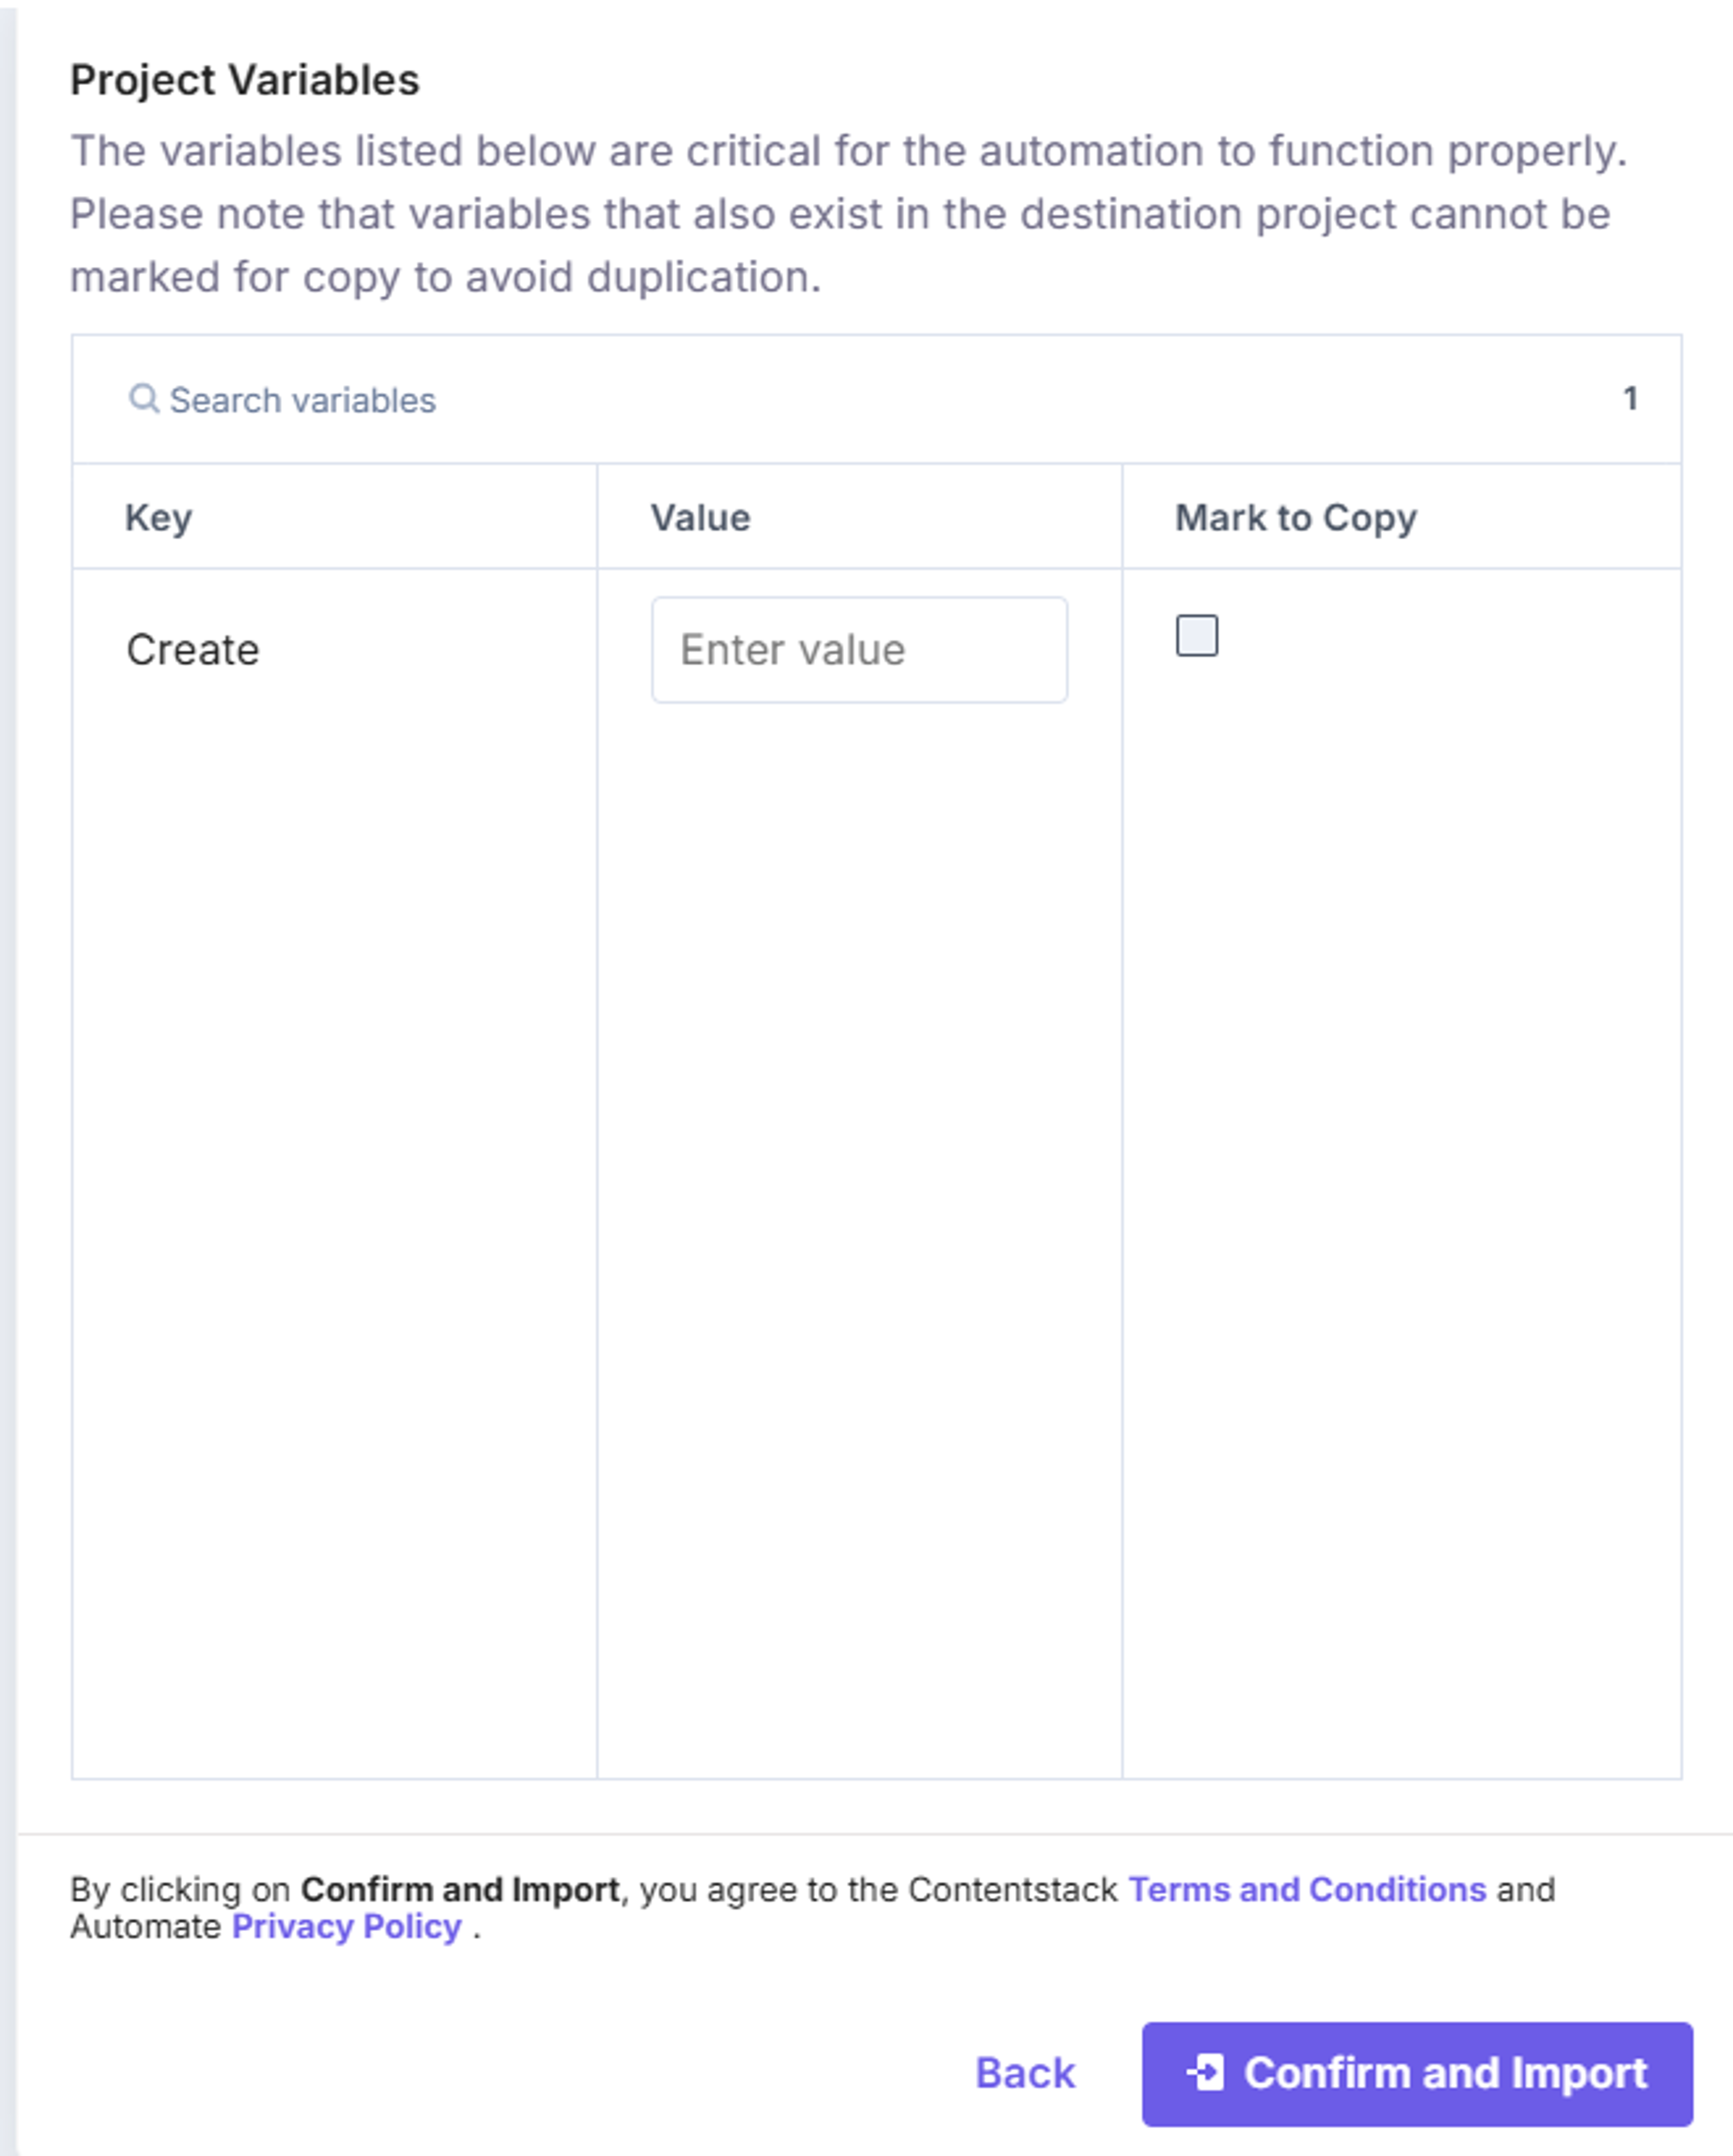This screenshot has width=1733, height=2156.
Task: Focus the Enter value input for Create
Action: click(x=859, y=650)
